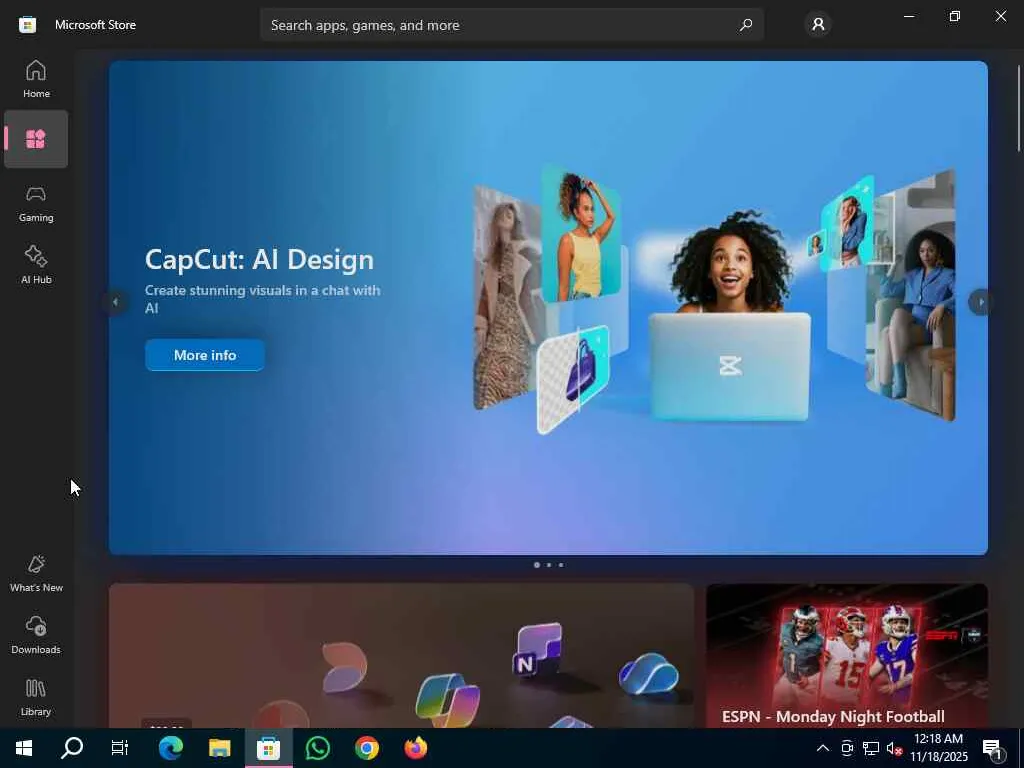This screenshot has height=768, width=1024.
Task: Open Windows Start menu
Action: click(24, 748)
